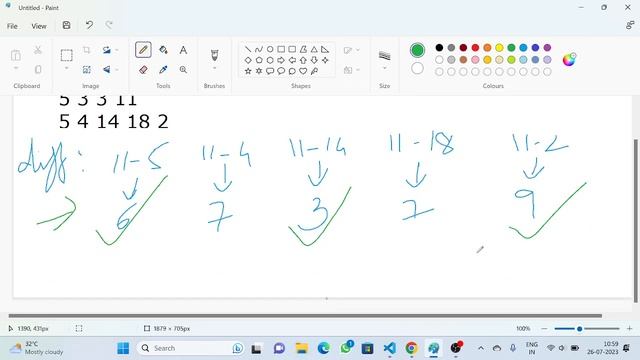
Task: Open File Explorer from taskbar
Action: coord(302,348)
